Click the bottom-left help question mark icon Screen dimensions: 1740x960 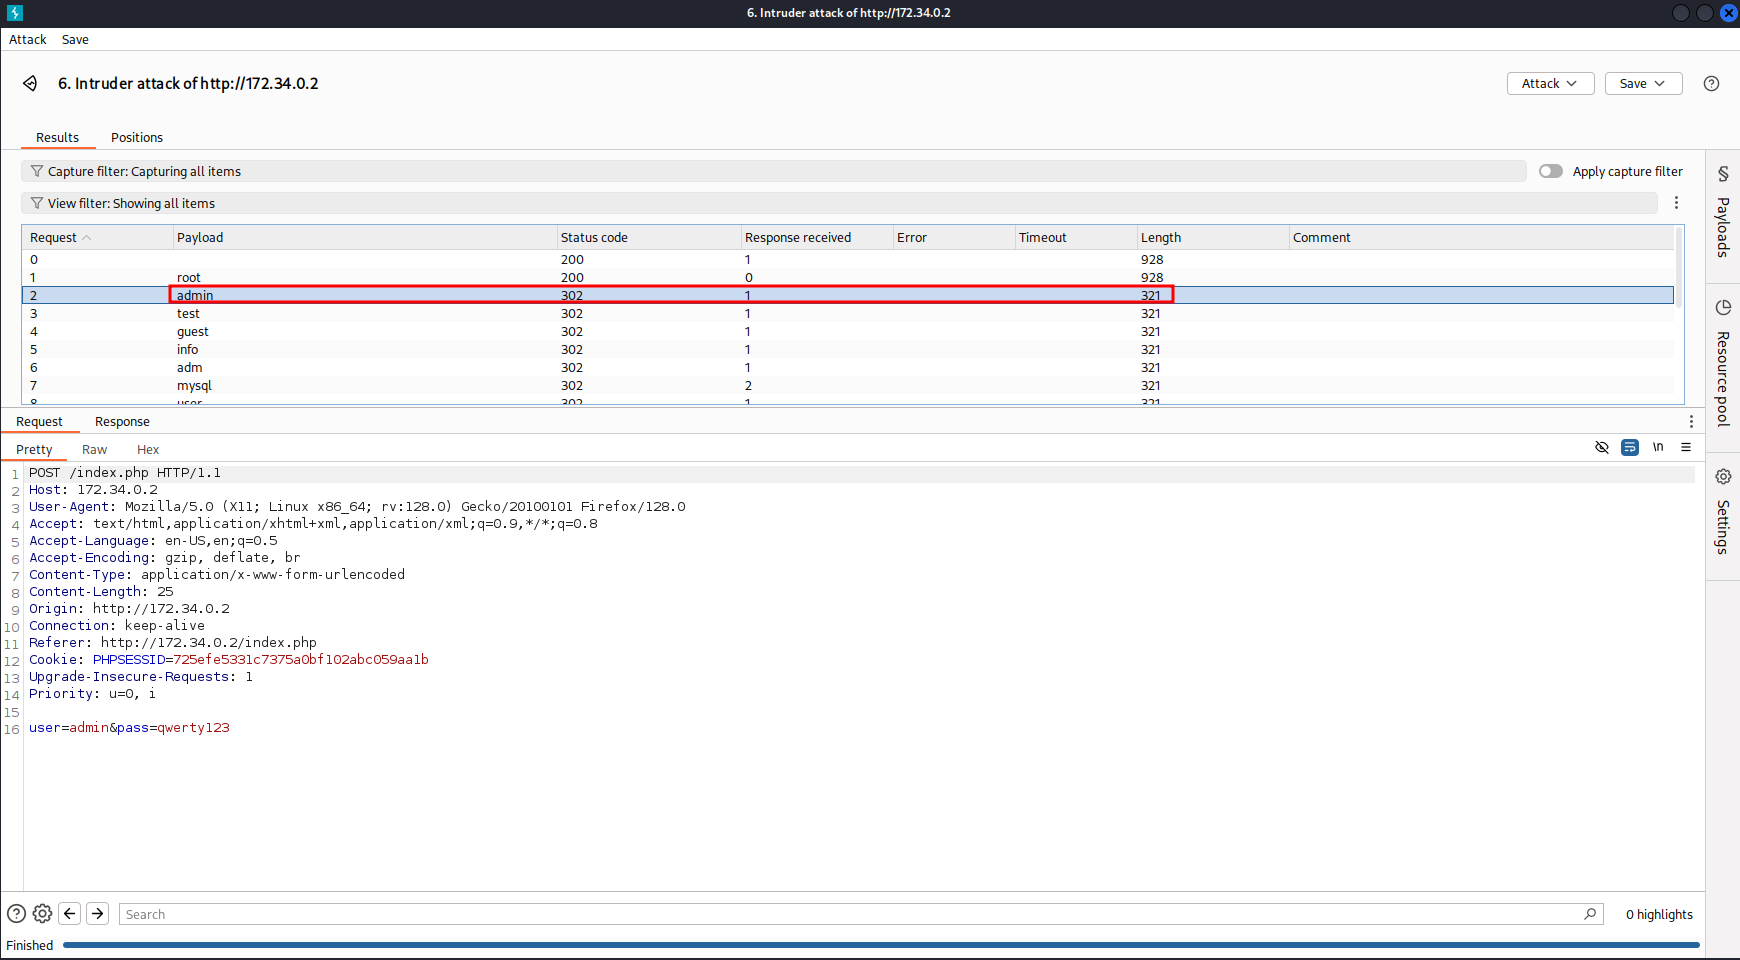pyautogui.click(x=16, y=913)
